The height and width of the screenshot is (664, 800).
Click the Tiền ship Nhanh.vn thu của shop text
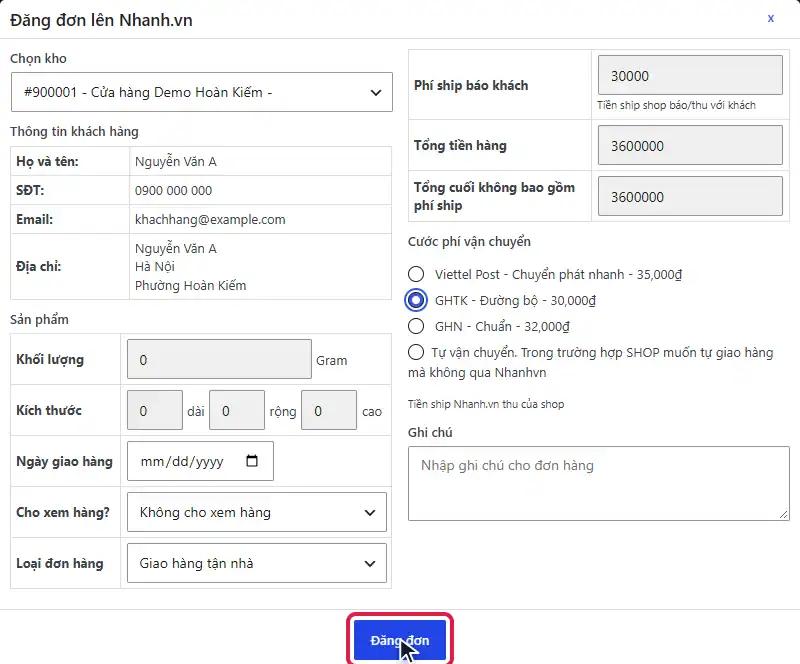pyautogui.click(x=486, y=404)
